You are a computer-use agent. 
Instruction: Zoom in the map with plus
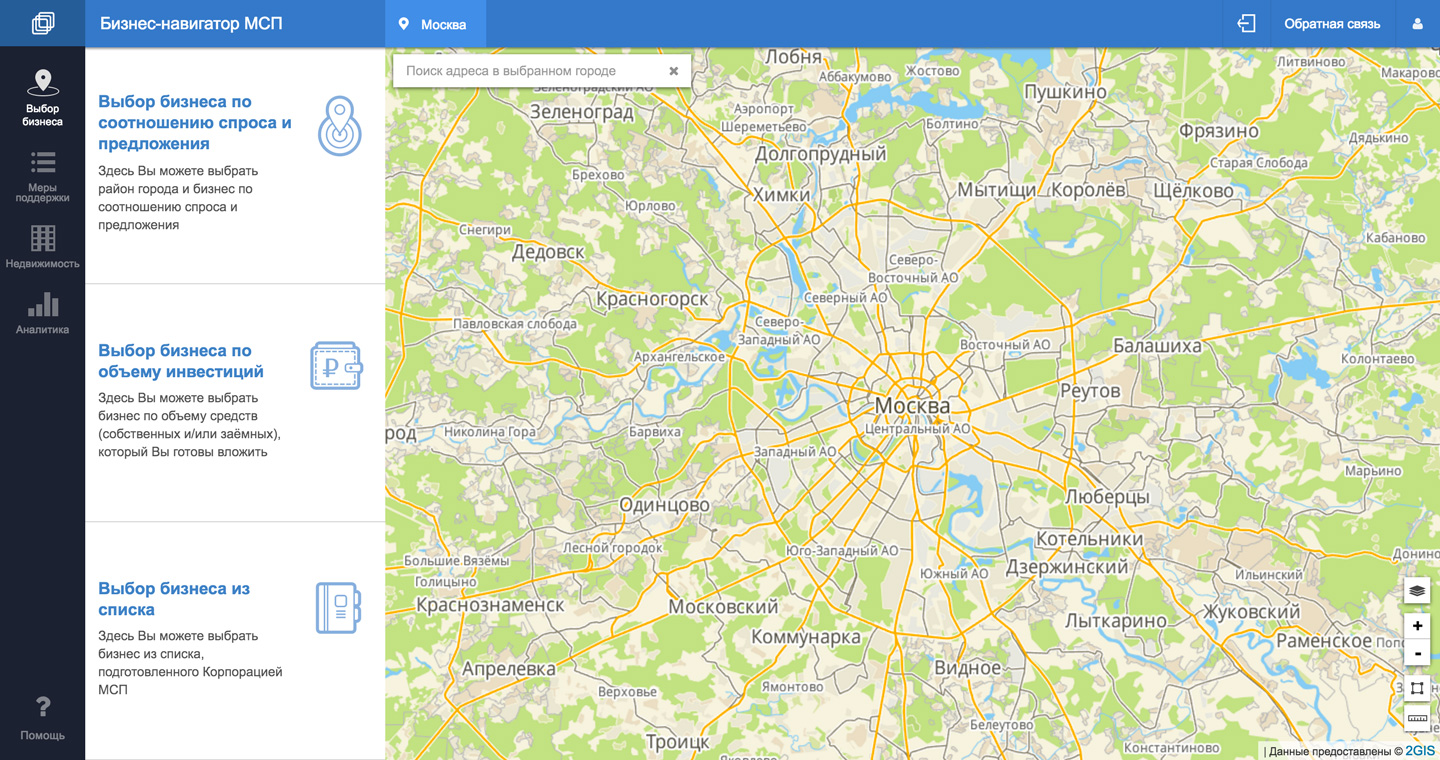click(x=1417, y=626)
